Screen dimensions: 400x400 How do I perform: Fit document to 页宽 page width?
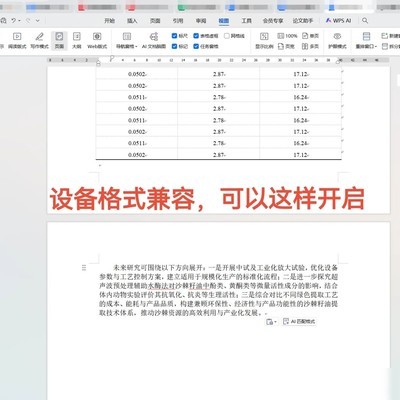(x=286, y=46)
